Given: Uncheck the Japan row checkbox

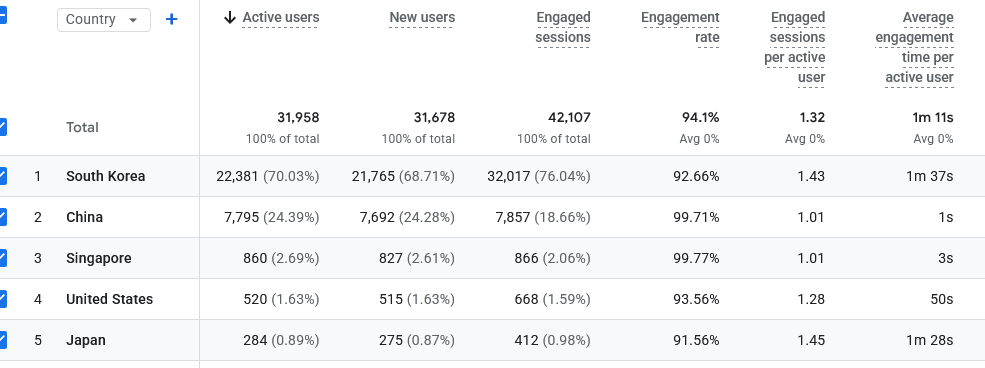Looking at the screenshot, I should tap(2, 340).
